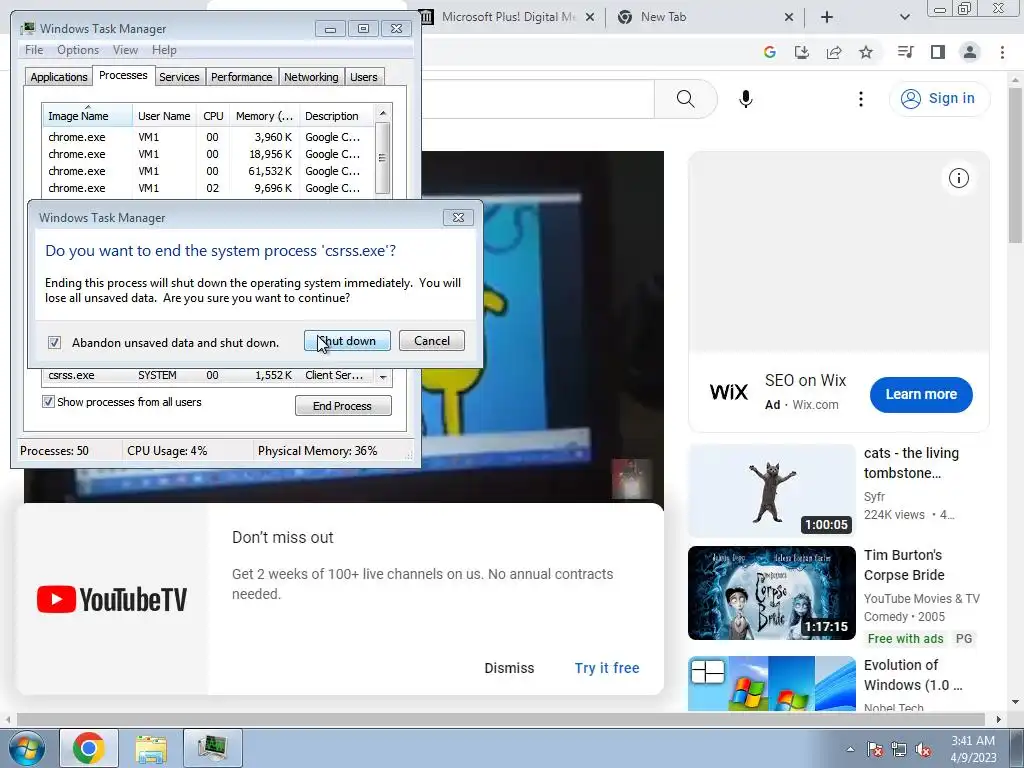
Task: Select the csrss.exe process row
Action: click(x=208, y=376)
